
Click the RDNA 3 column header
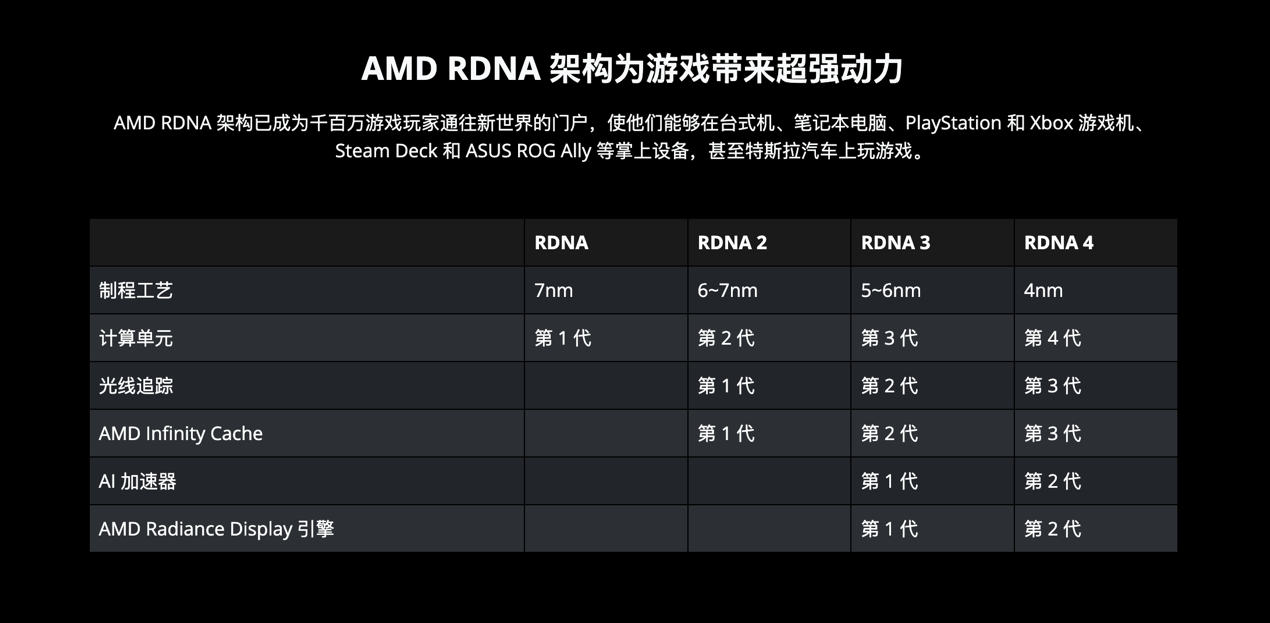(x=895, y=242)
